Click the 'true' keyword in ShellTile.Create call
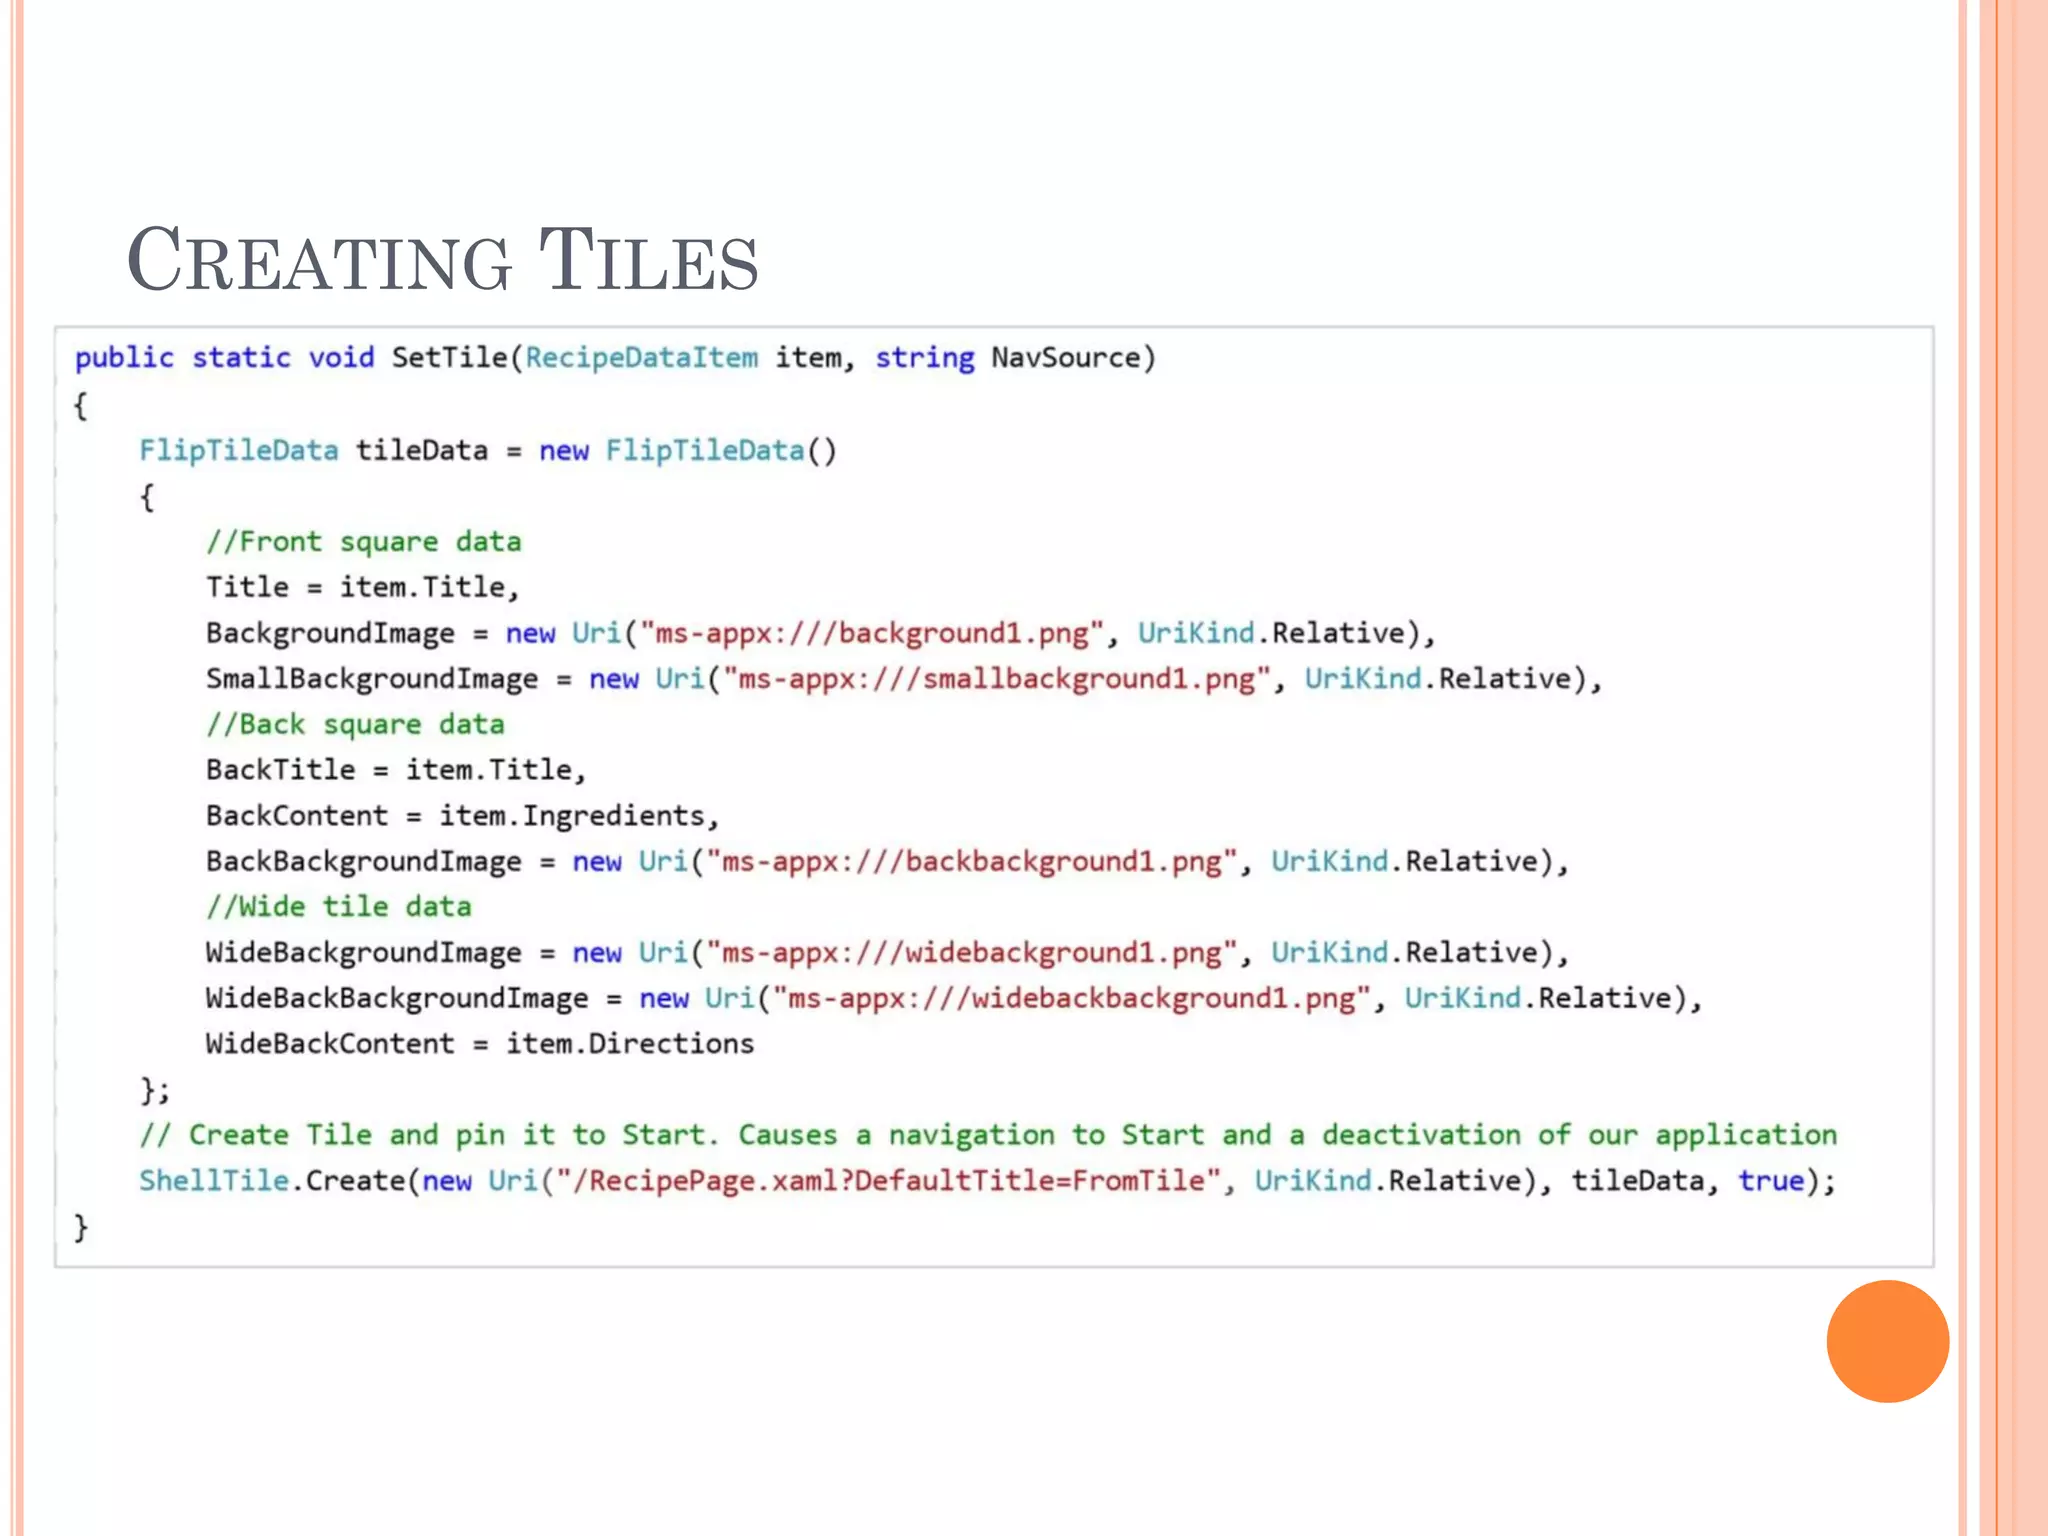This screenshot has width=2048, height=1536. (x=1771, y=1181)
